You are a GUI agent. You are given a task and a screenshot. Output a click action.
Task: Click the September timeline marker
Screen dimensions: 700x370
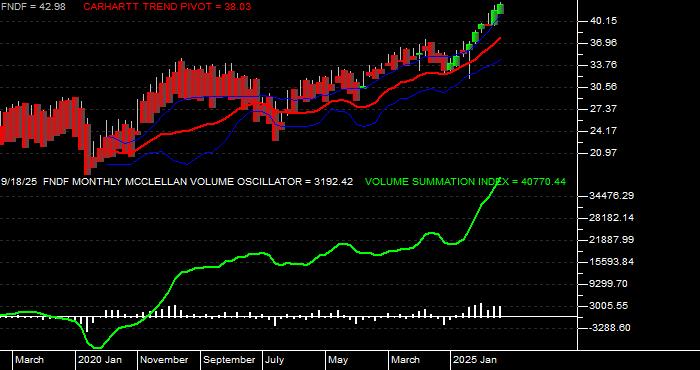pos(230,360)
